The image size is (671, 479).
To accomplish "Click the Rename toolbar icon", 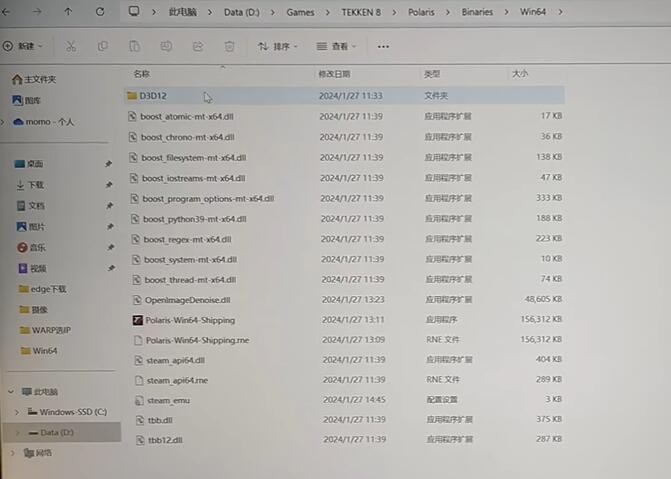I will click(x=166, y=46).
